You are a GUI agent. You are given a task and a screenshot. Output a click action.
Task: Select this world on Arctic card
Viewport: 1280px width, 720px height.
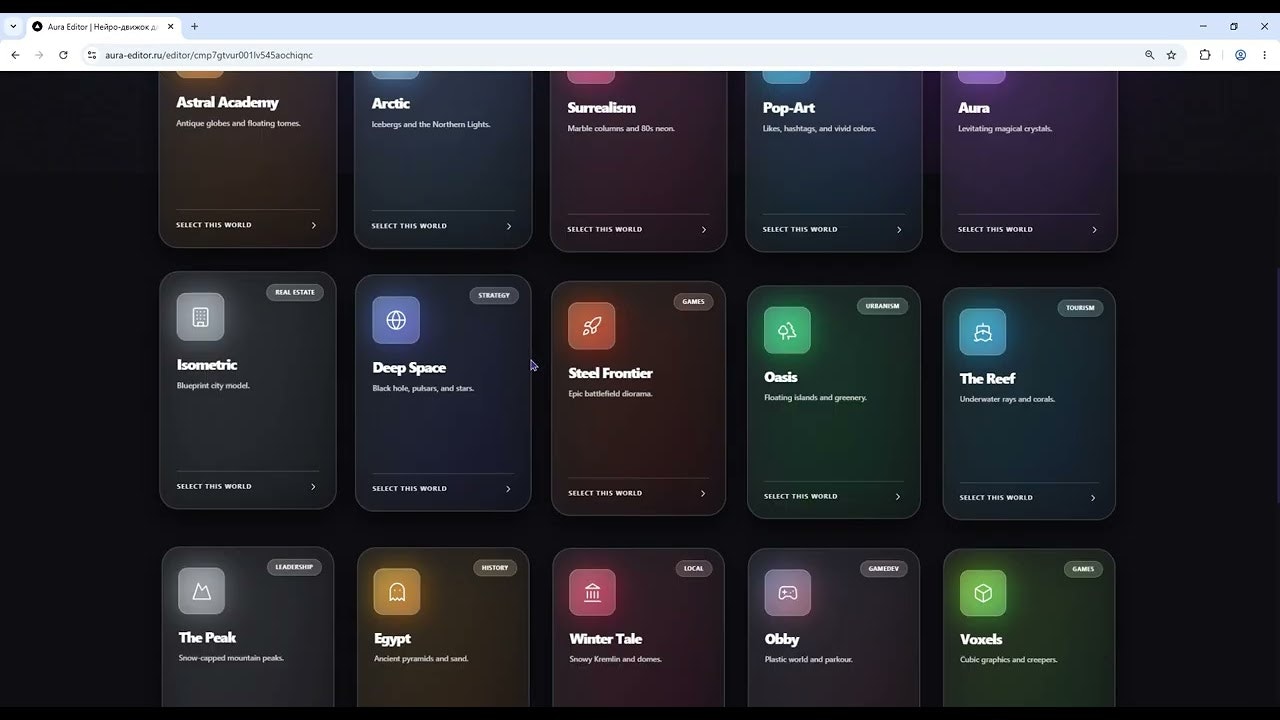(409, 226)
